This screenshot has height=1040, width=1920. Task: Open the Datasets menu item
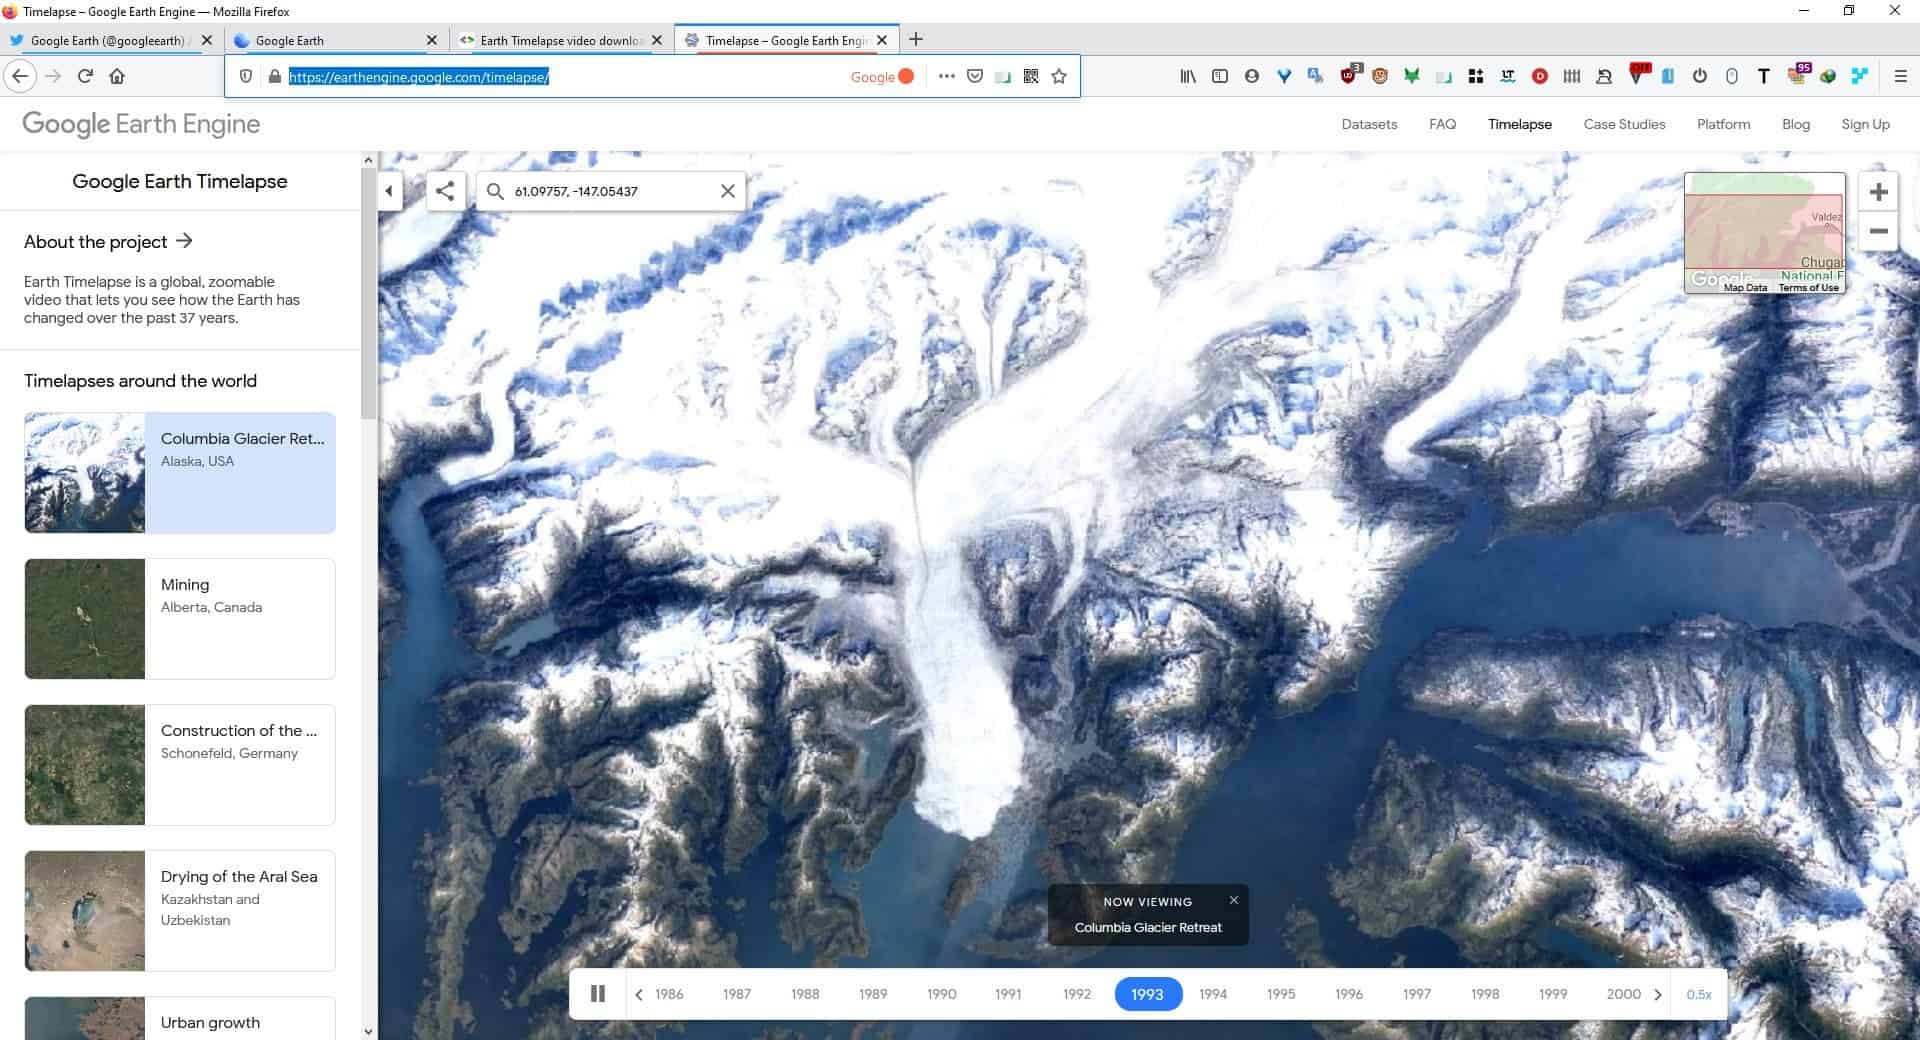1369,124
